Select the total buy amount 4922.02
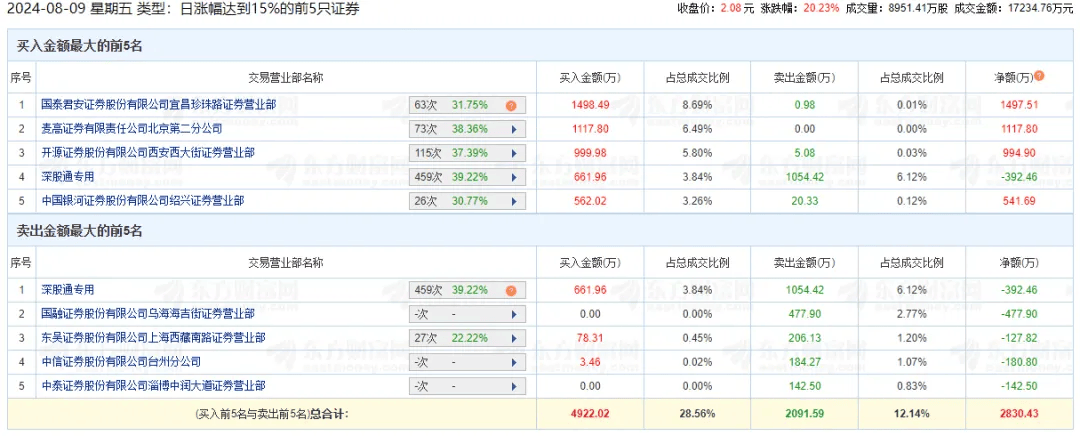This screenshot has width=1080, height=436. pyautogui.click(x=590, y=413)
